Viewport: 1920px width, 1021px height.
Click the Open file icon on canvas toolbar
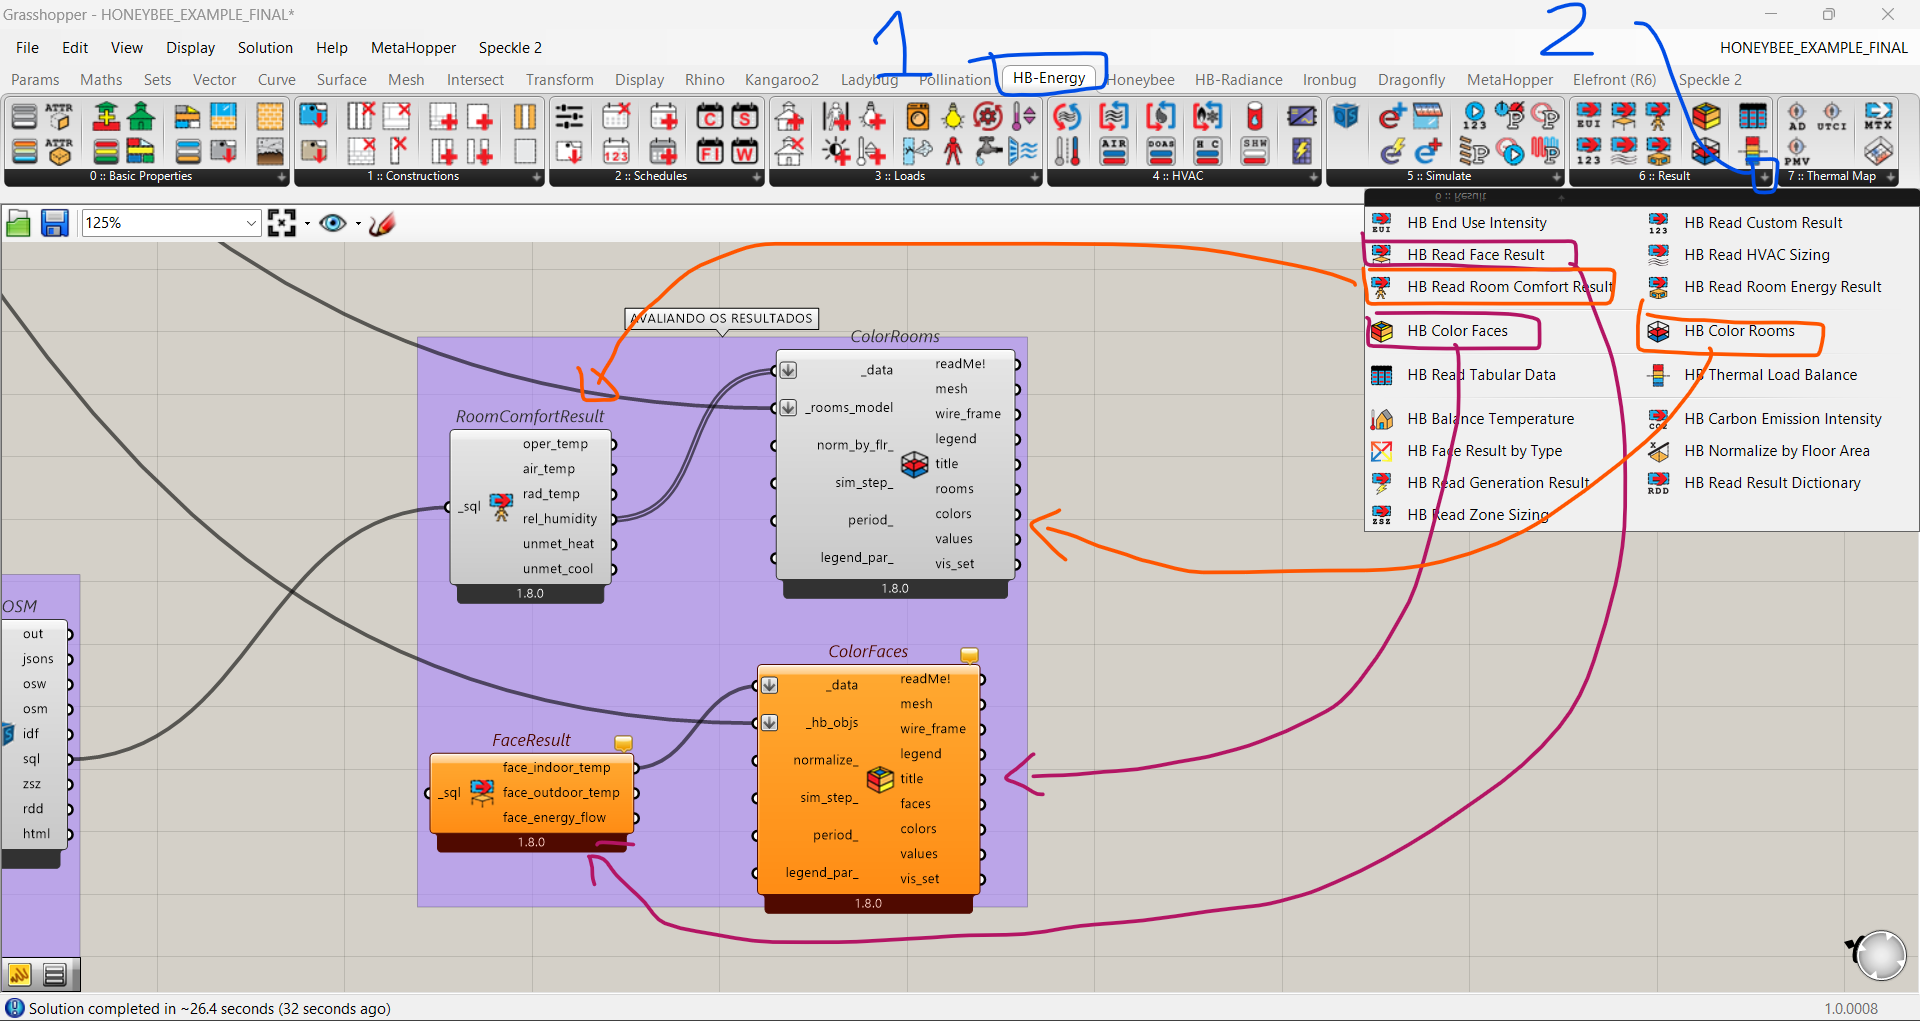click(18, 223)
